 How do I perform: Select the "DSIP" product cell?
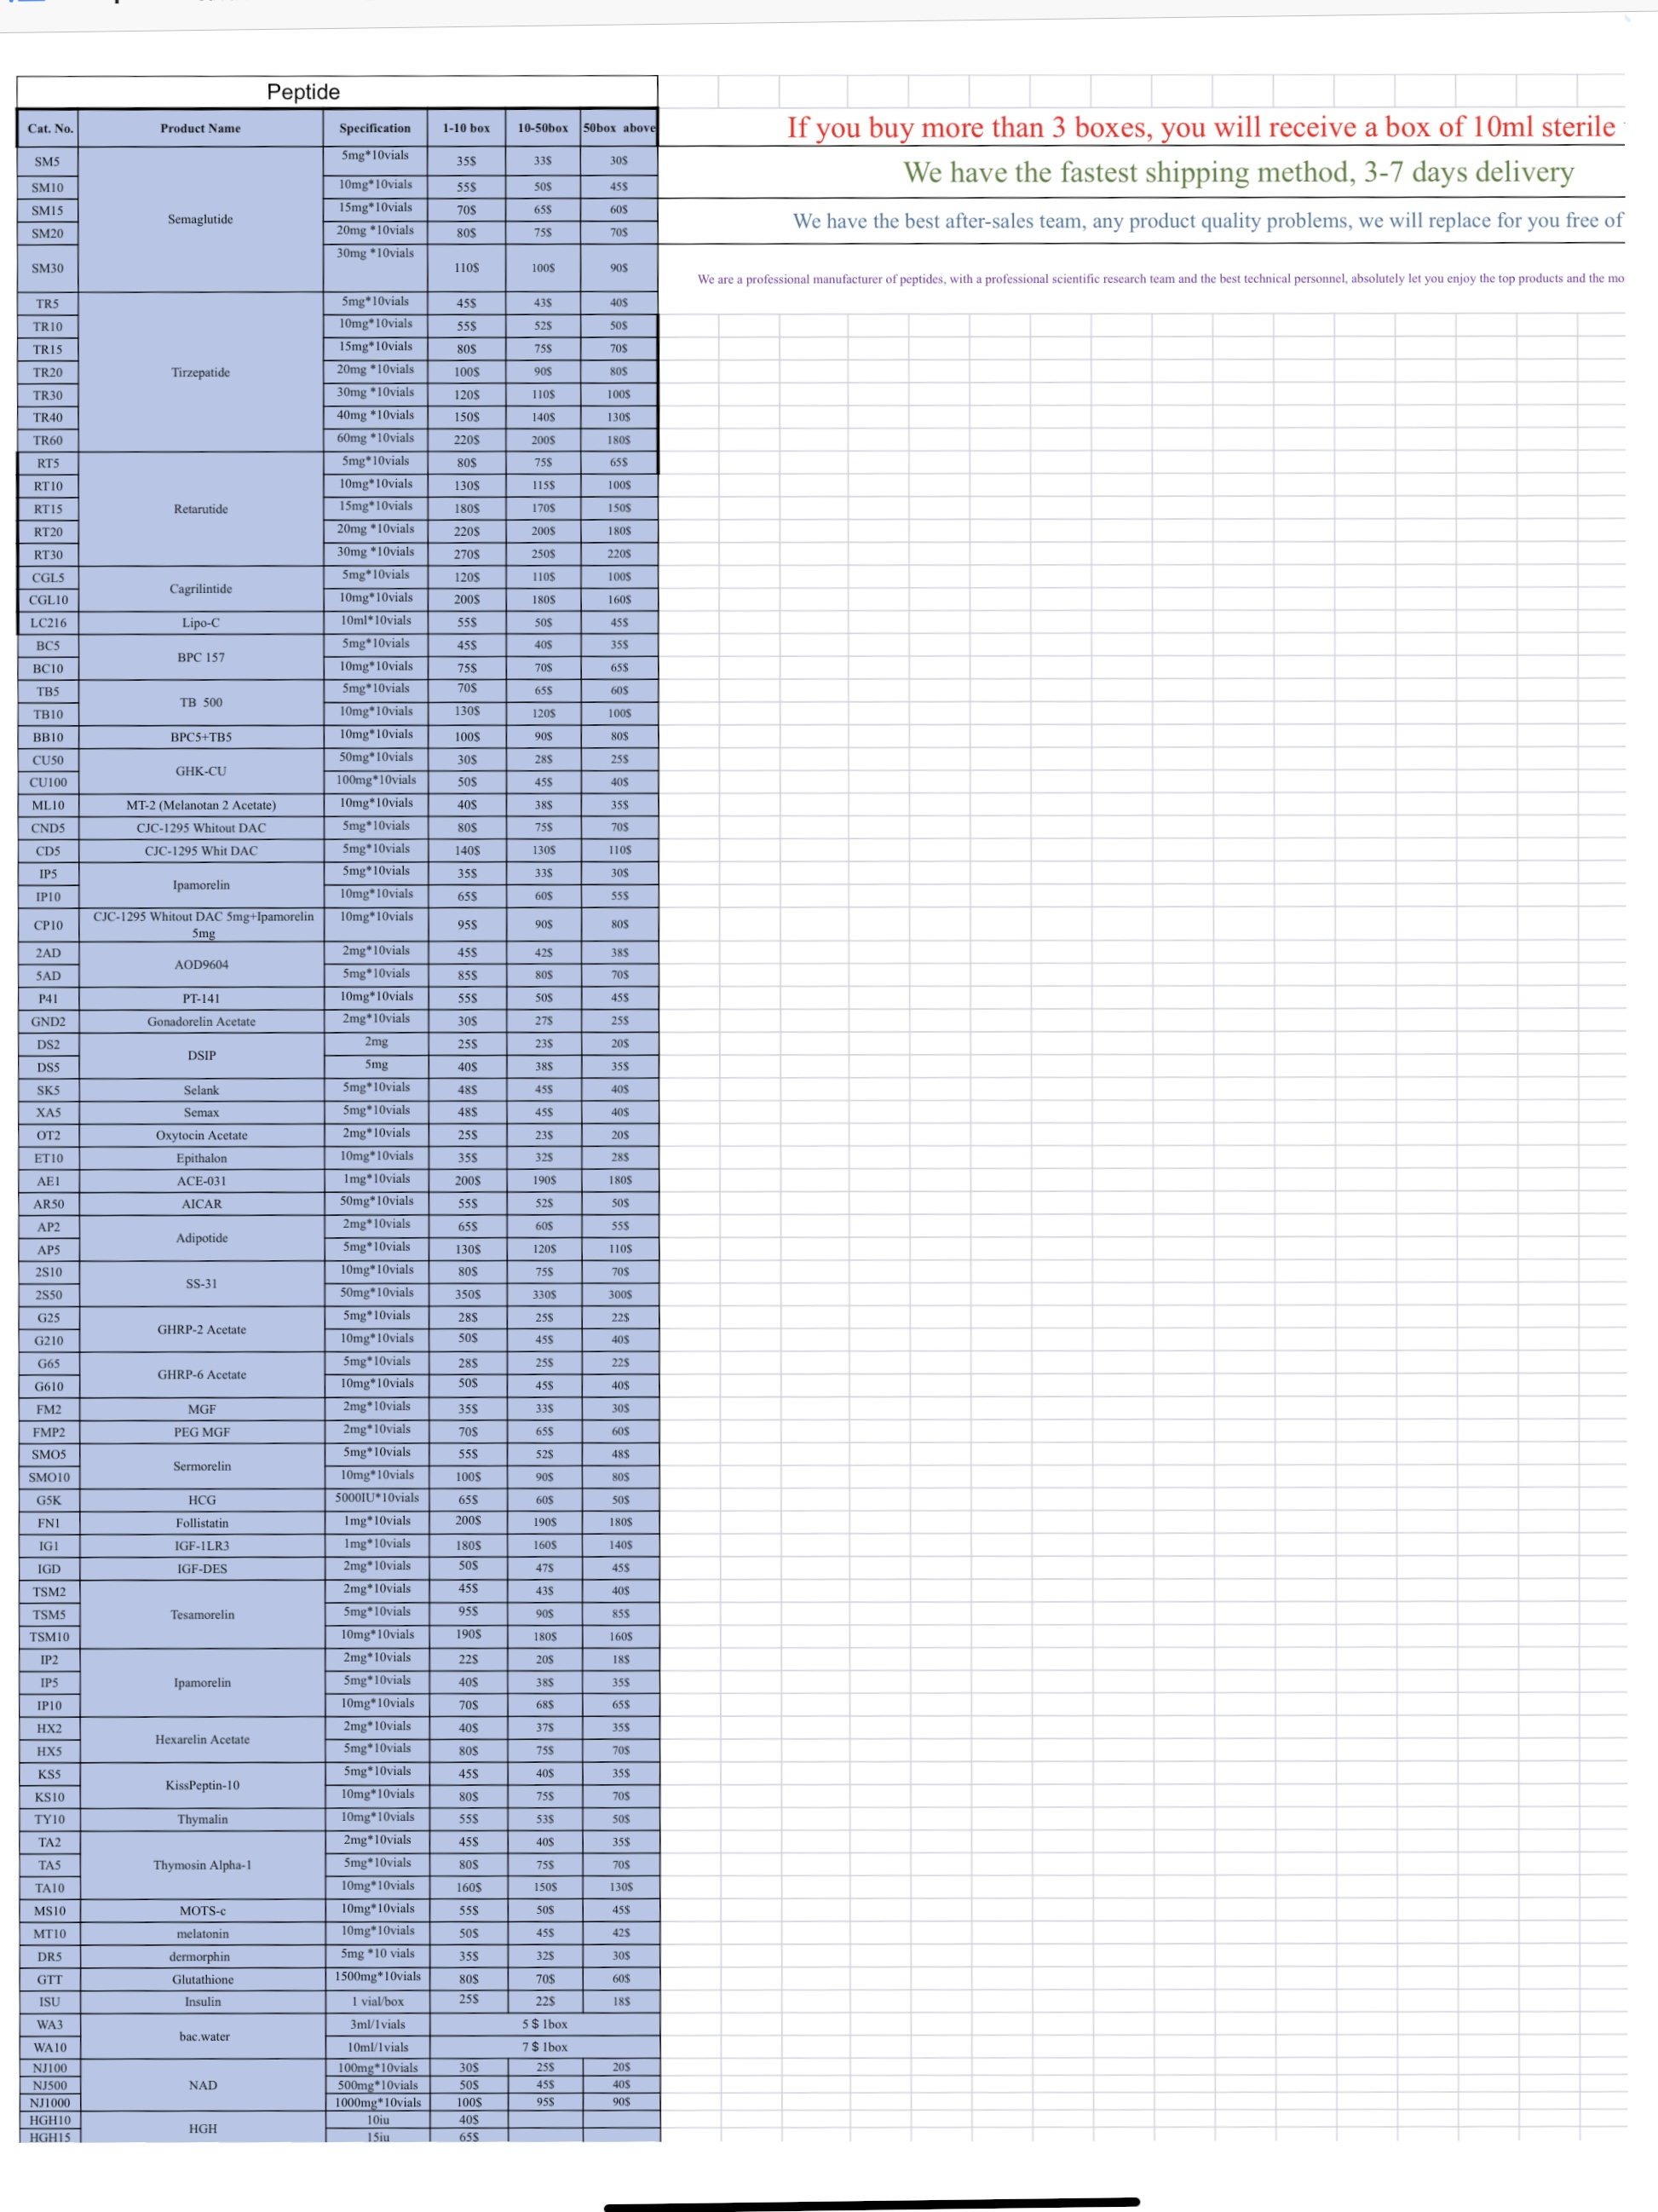pyautogui.click(x=201, y=1055)
